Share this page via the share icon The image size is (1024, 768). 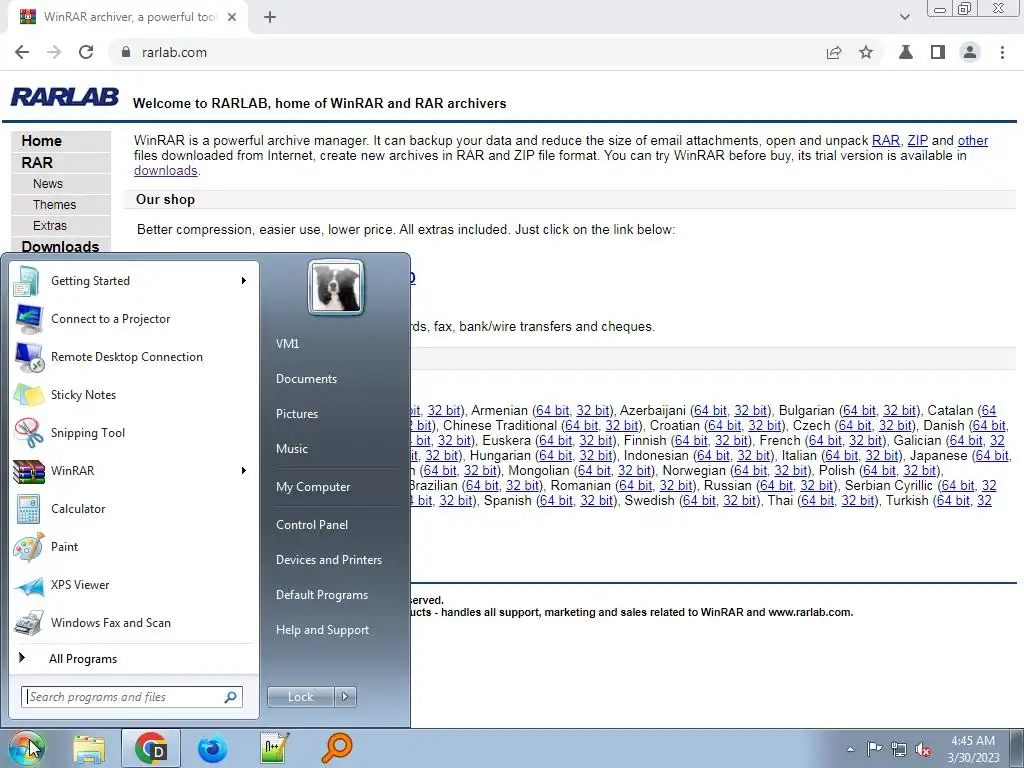point(834,52)
